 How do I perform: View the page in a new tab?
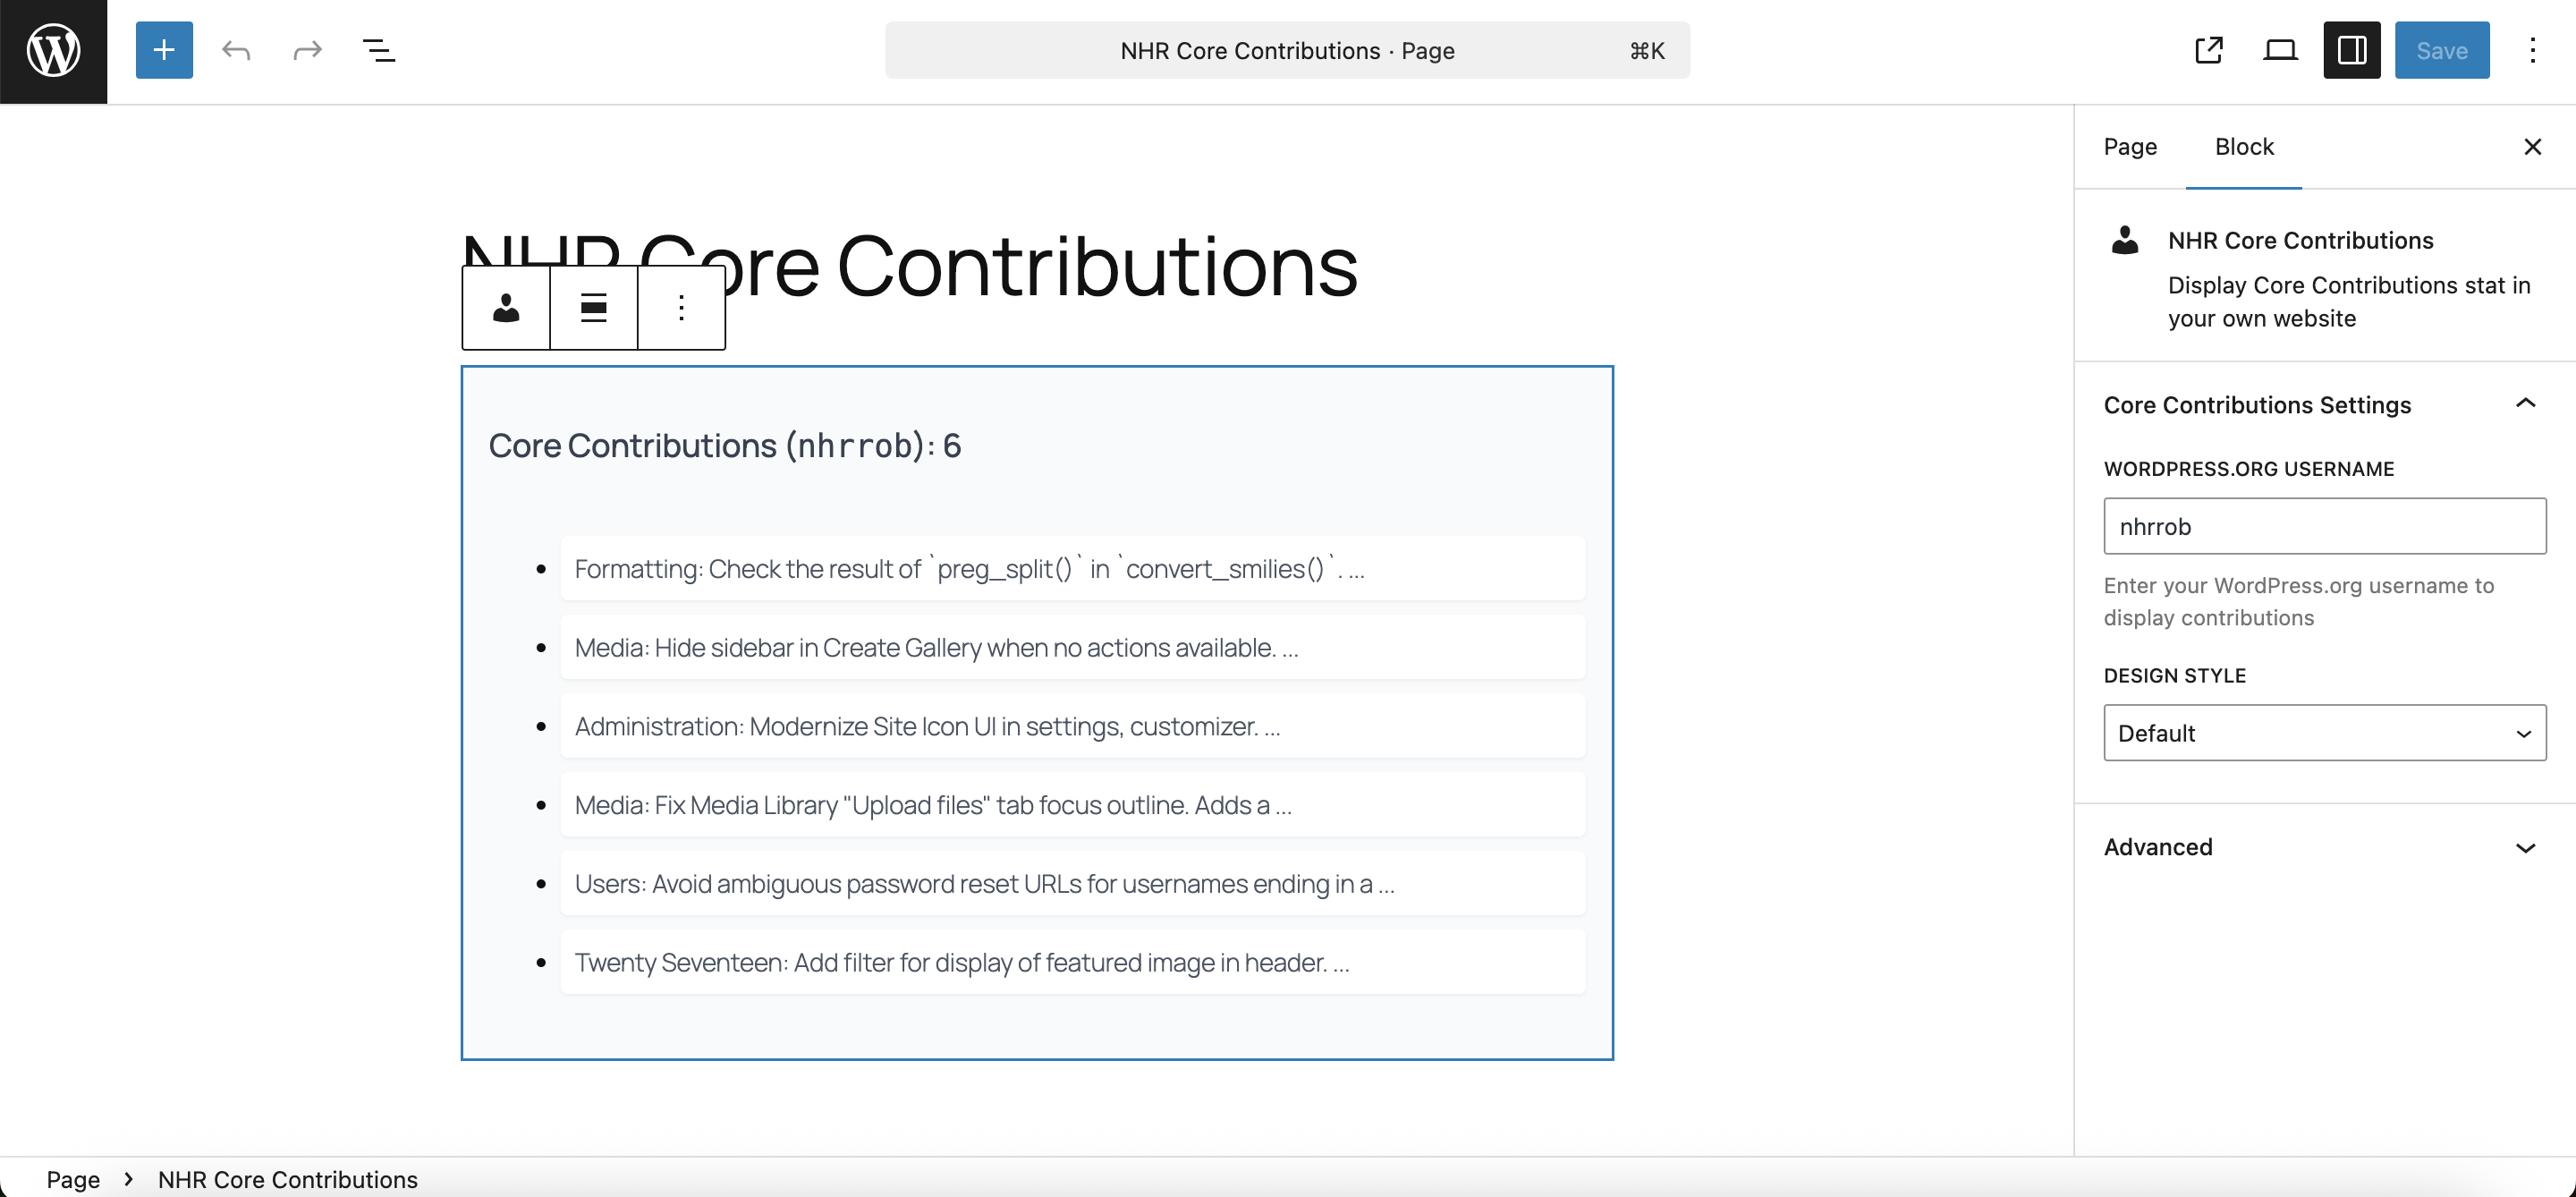2208,50
